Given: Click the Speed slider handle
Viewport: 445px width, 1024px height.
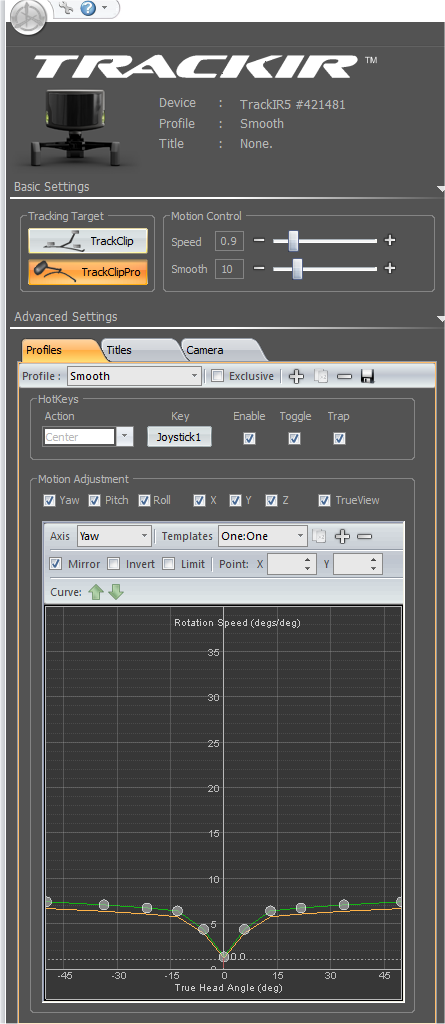Looking at the screenshot, I should 293,241.
